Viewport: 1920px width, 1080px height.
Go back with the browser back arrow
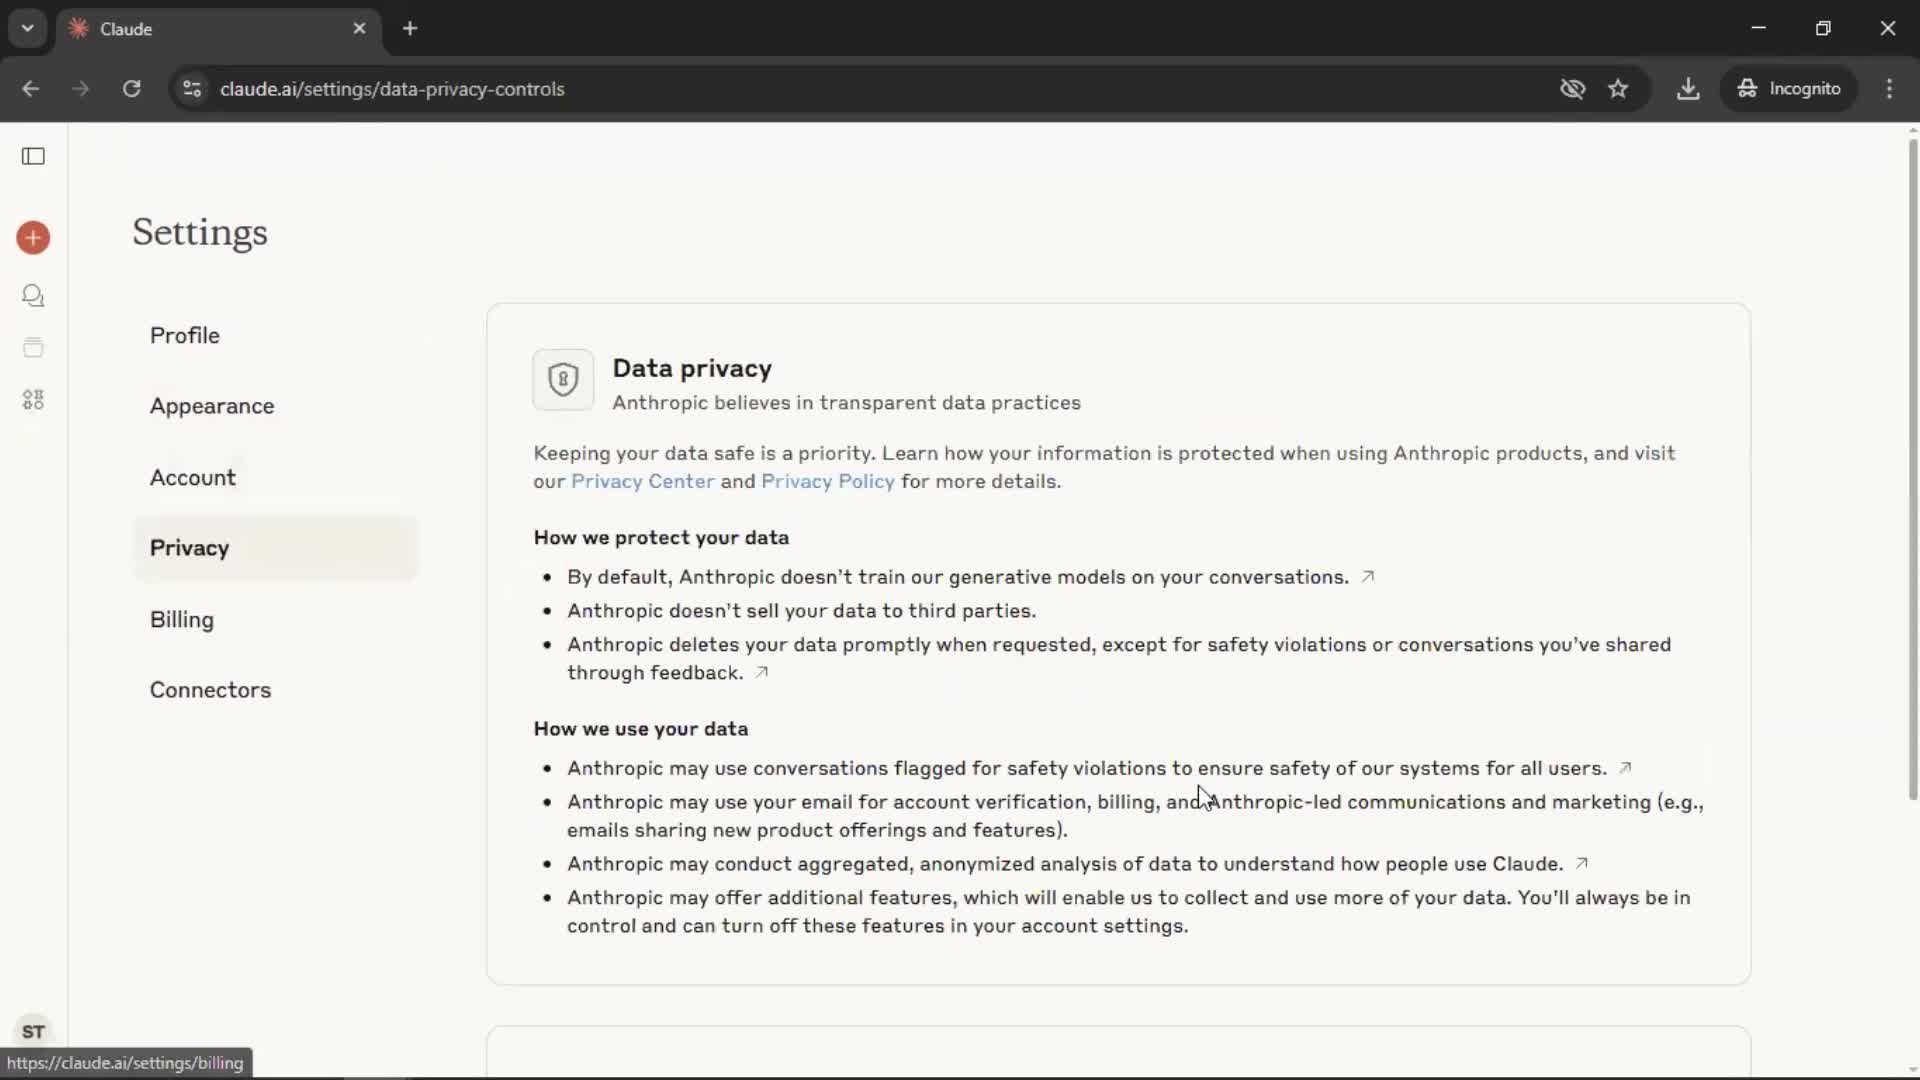(x=31, y=89)
